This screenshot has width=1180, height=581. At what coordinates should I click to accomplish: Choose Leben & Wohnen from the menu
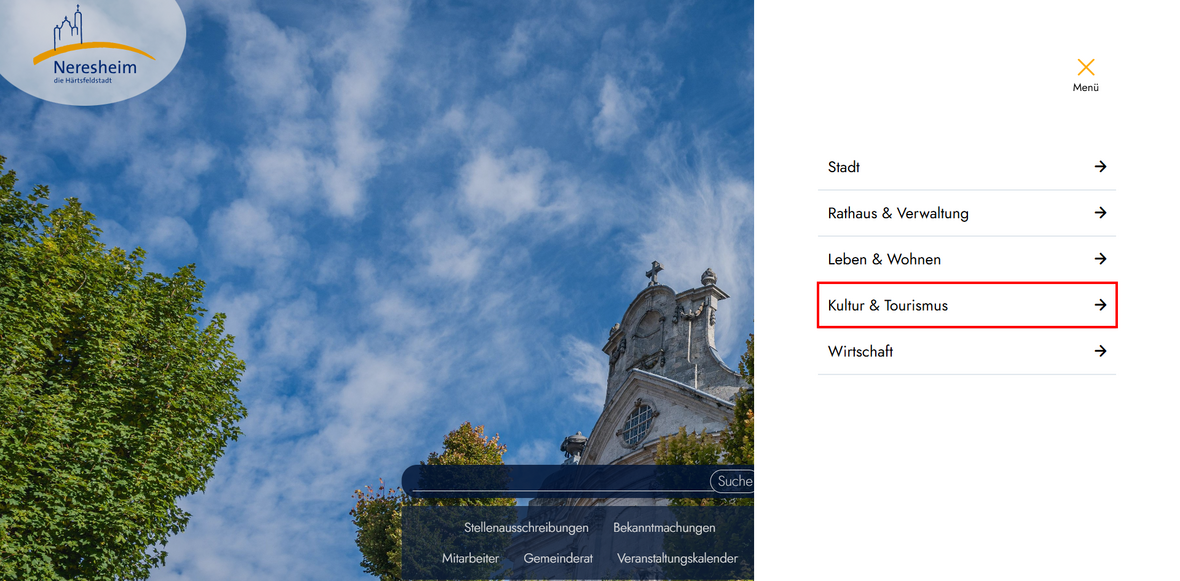pyautogui.click(x=884, y=259)
